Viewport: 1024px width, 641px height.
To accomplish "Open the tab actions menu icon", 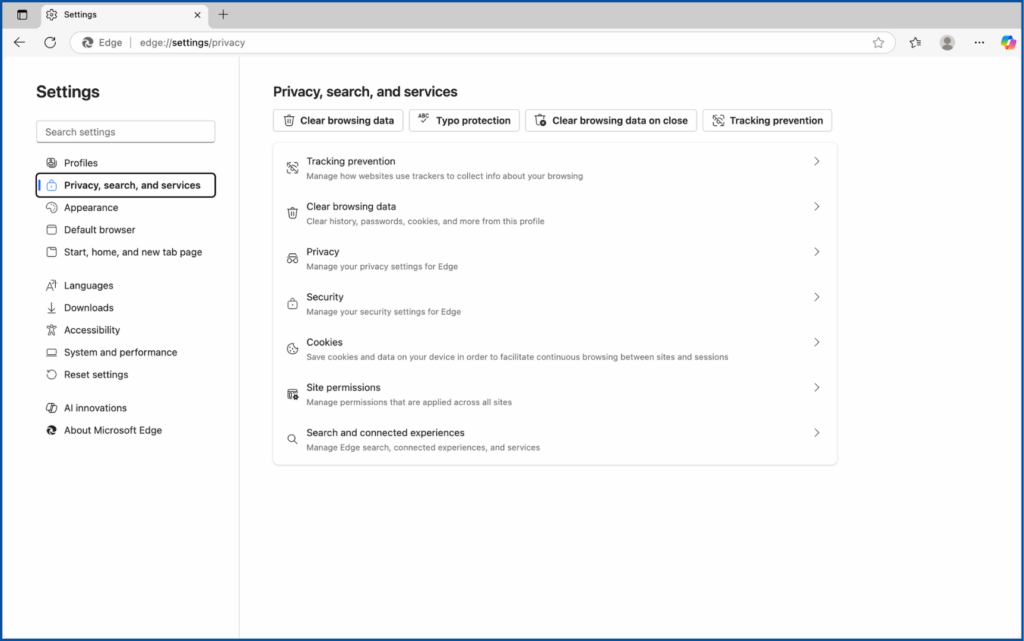I will point(22,15).
